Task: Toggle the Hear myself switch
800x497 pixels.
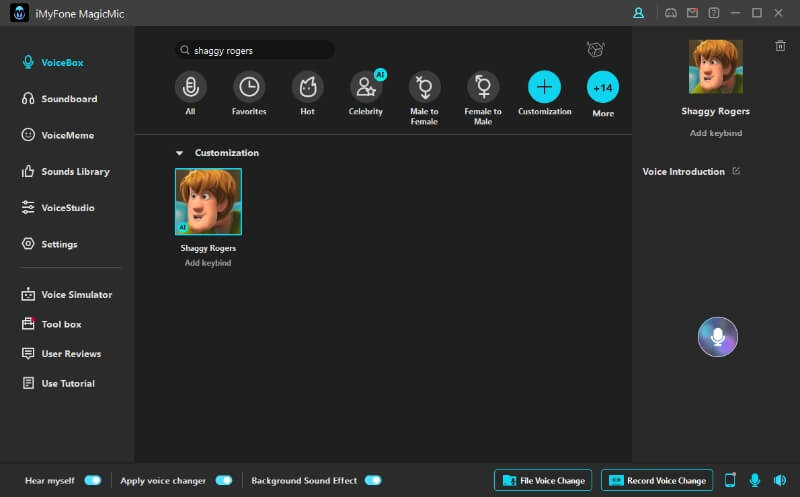Action: [93, 480]
